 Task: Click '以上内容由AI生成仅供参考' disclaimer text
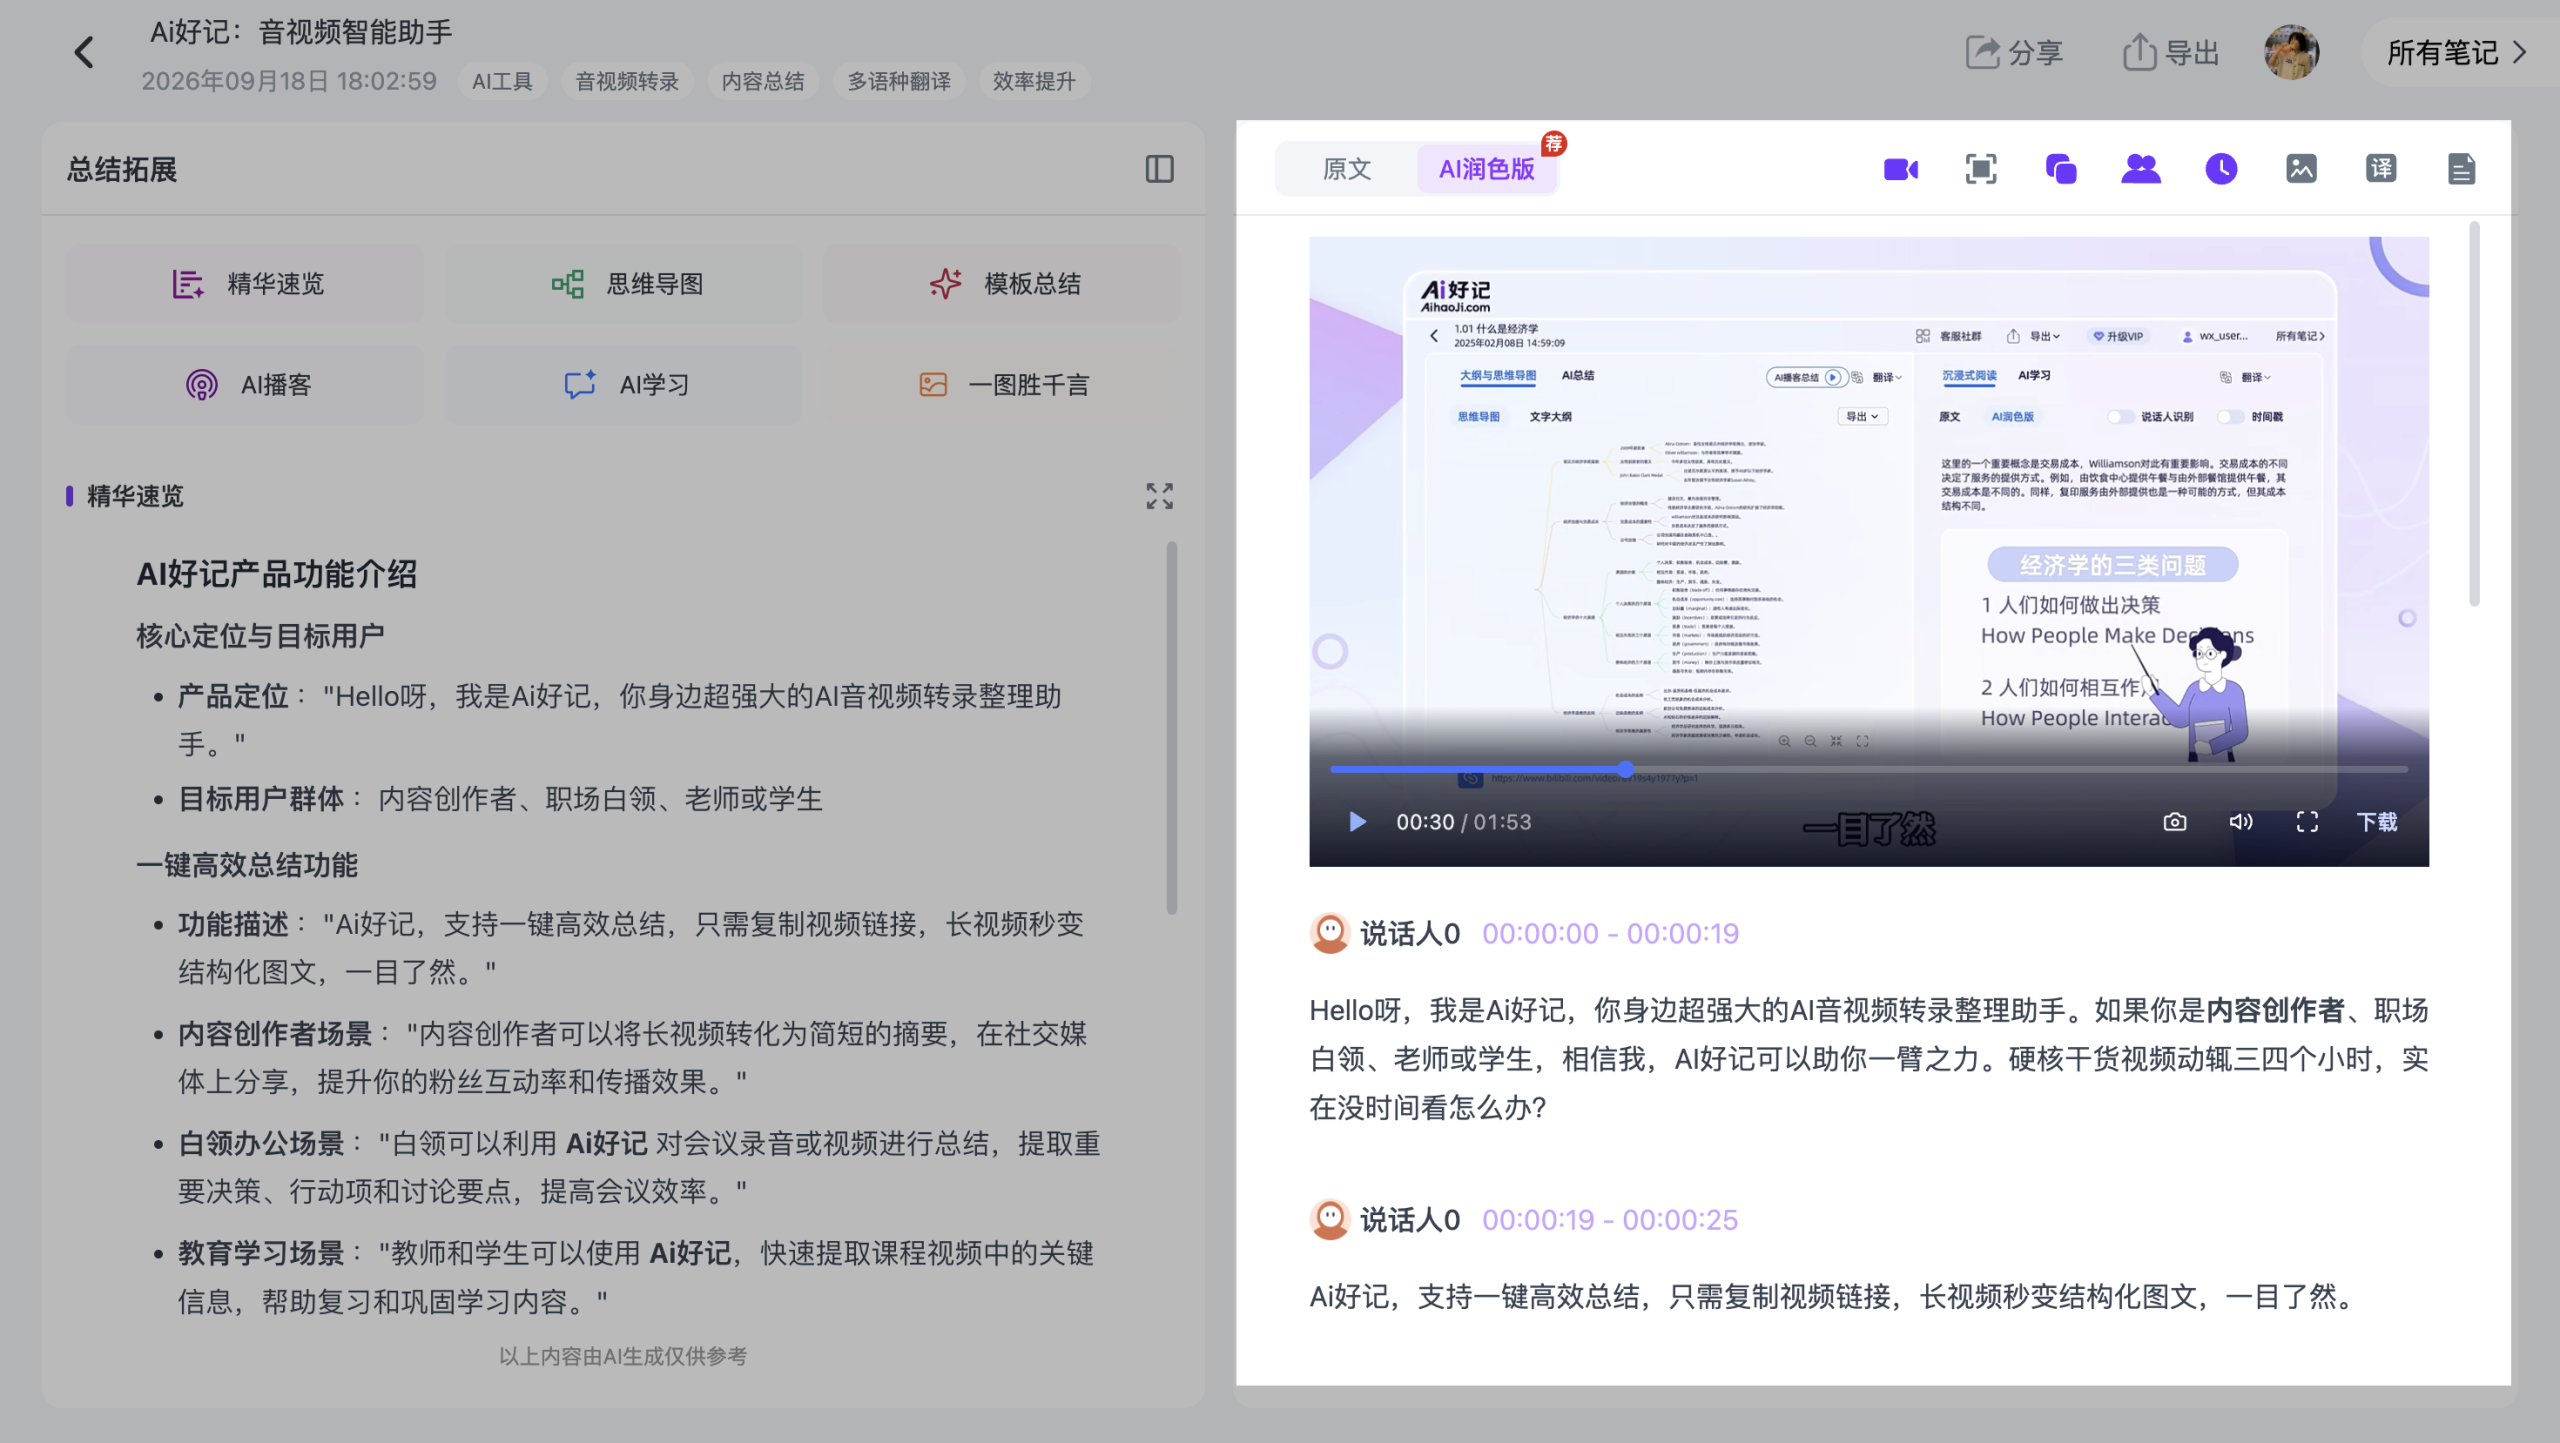click(x=623, y=1356)
